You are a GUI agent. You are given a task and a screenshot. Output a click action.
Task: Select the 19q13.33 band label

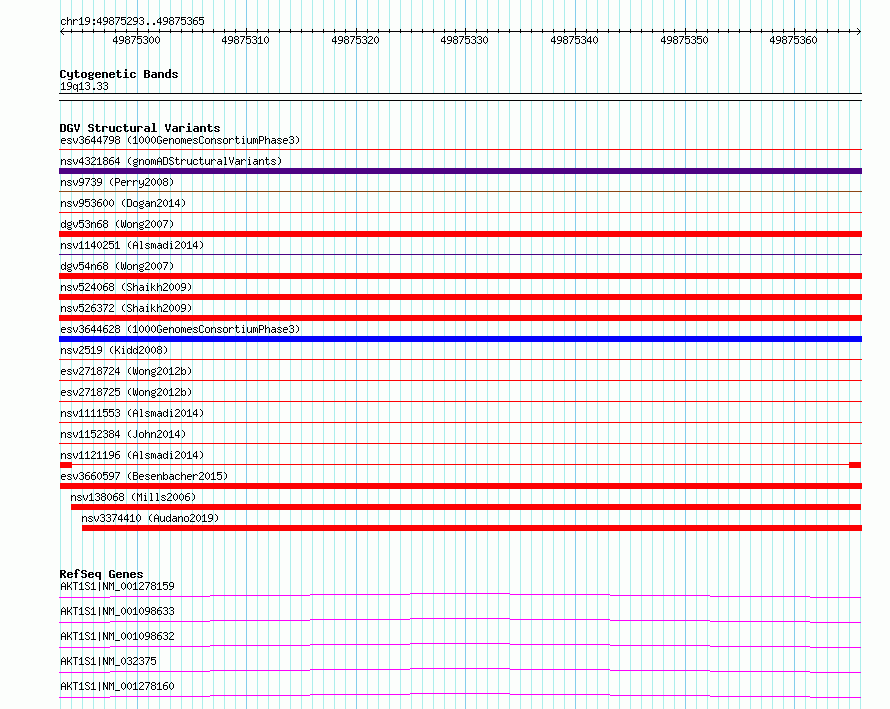[x=84, y=86]
